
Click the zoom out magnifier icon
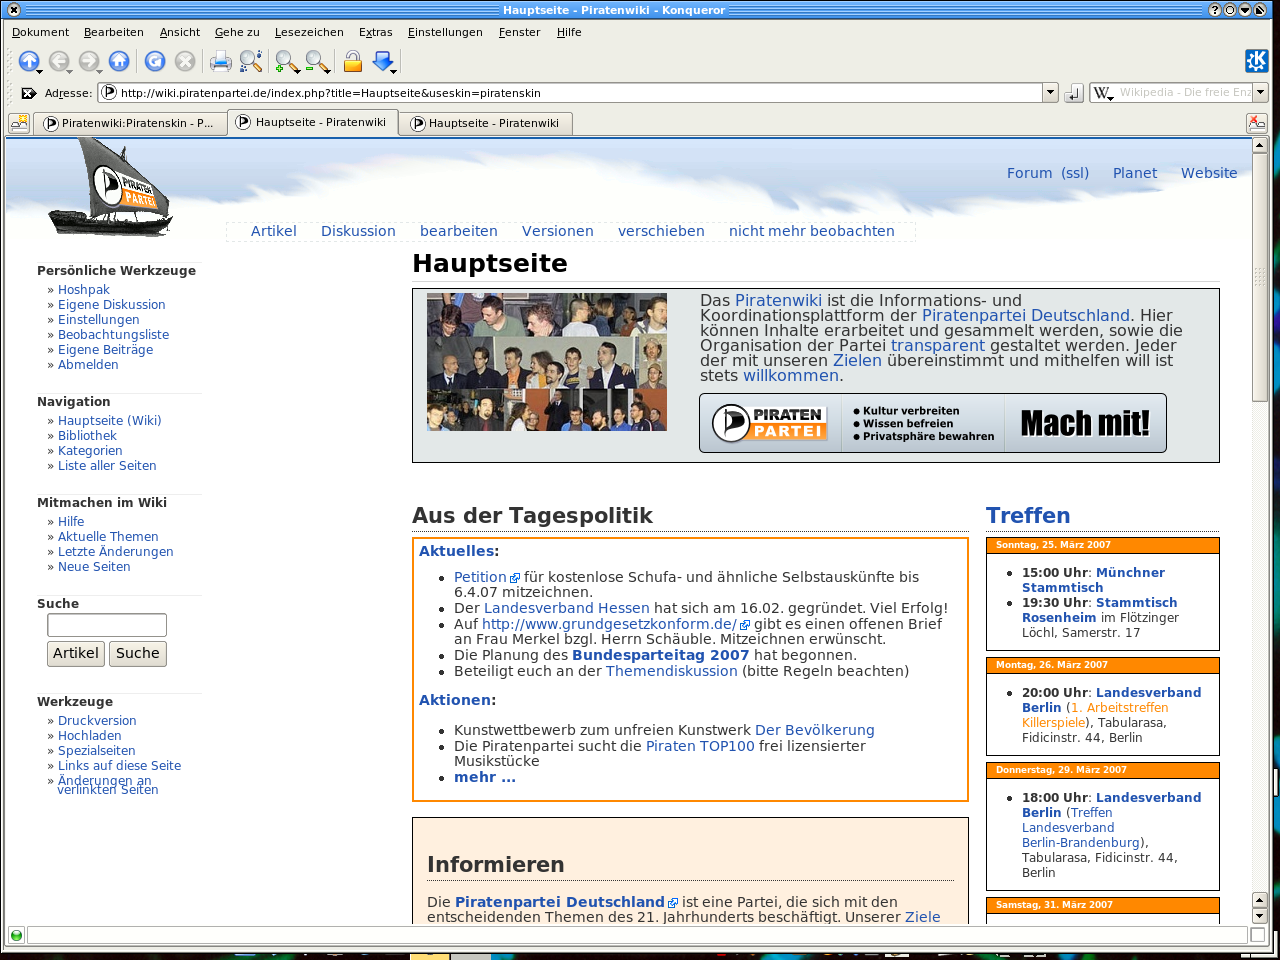(x=317, y=62)
